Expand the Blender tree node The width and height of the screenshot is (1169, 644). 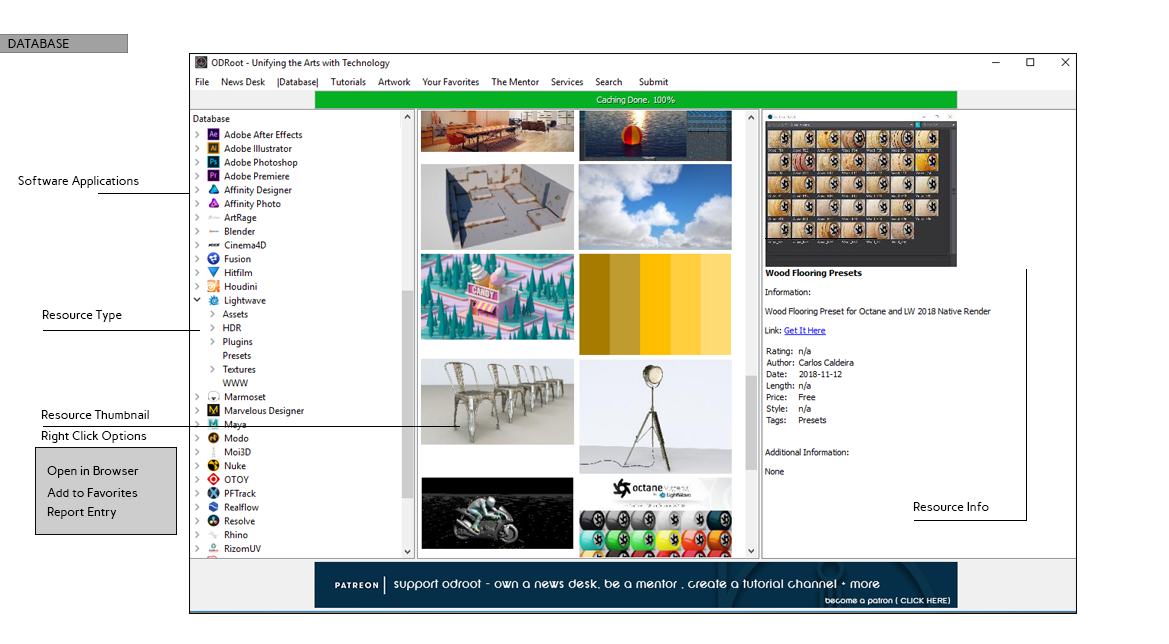click(x=198, y=231)
